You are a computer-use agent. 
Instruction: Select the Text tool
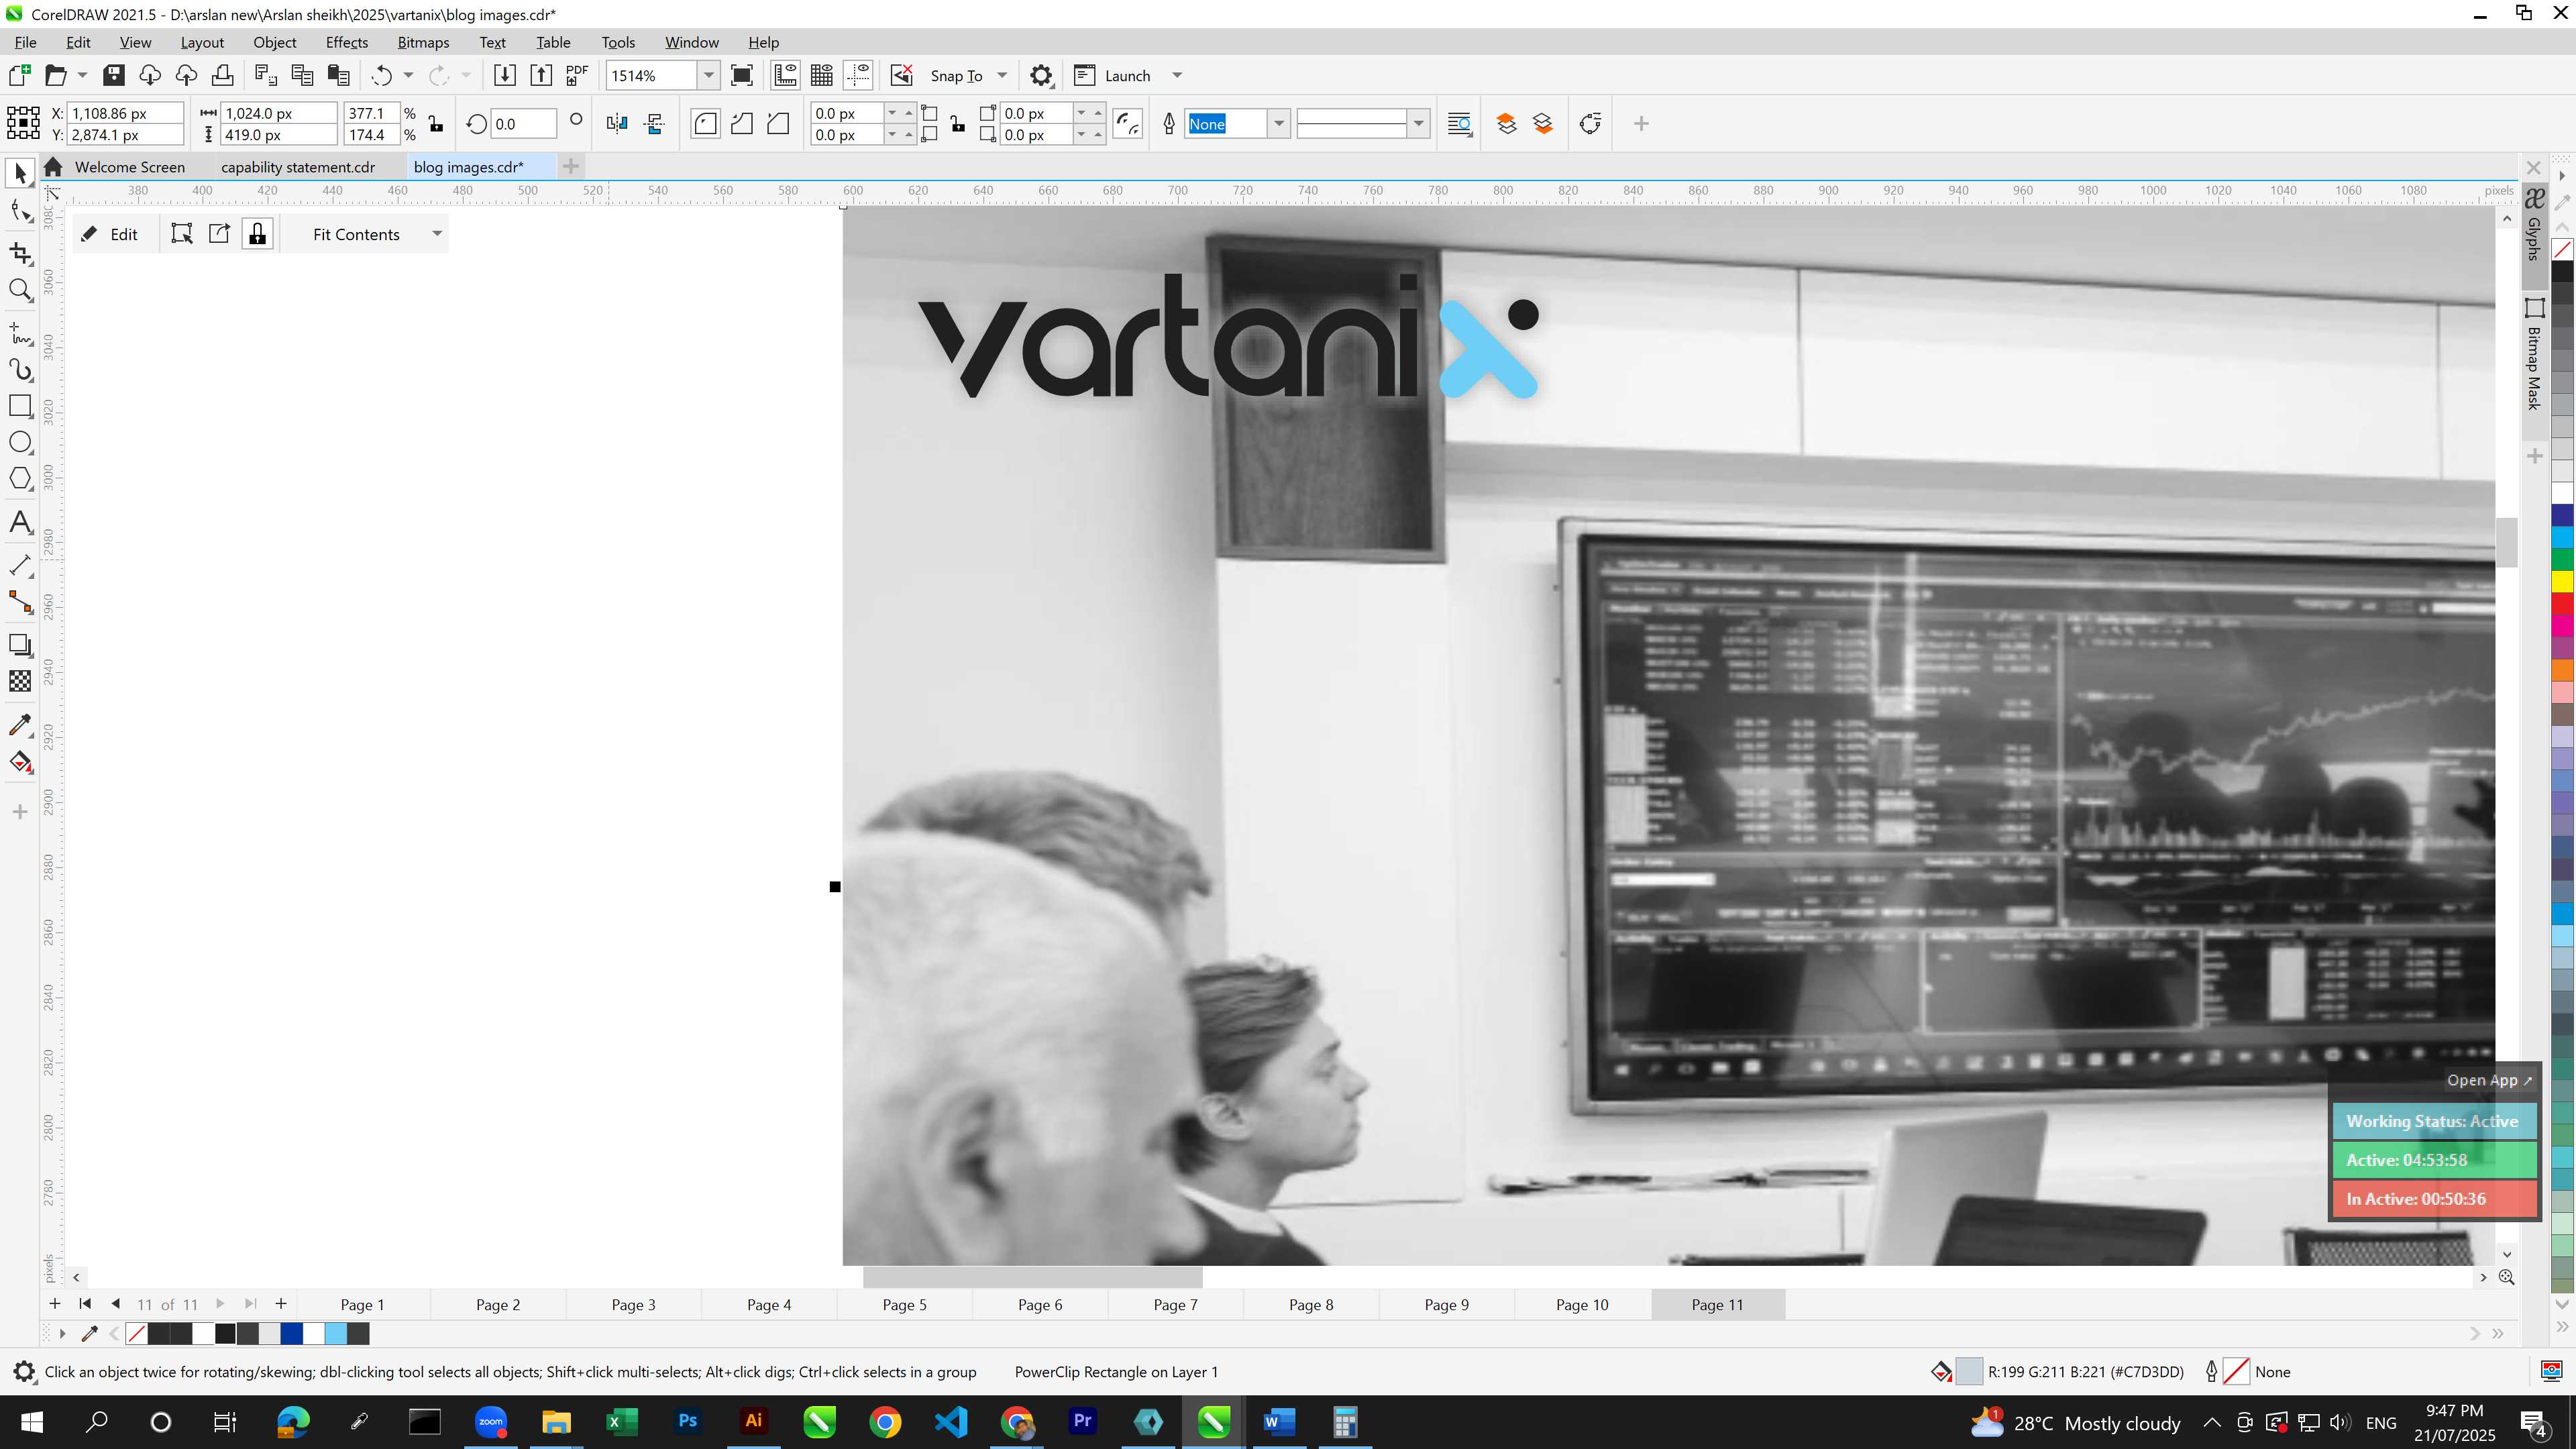click(x=20, y=523)
